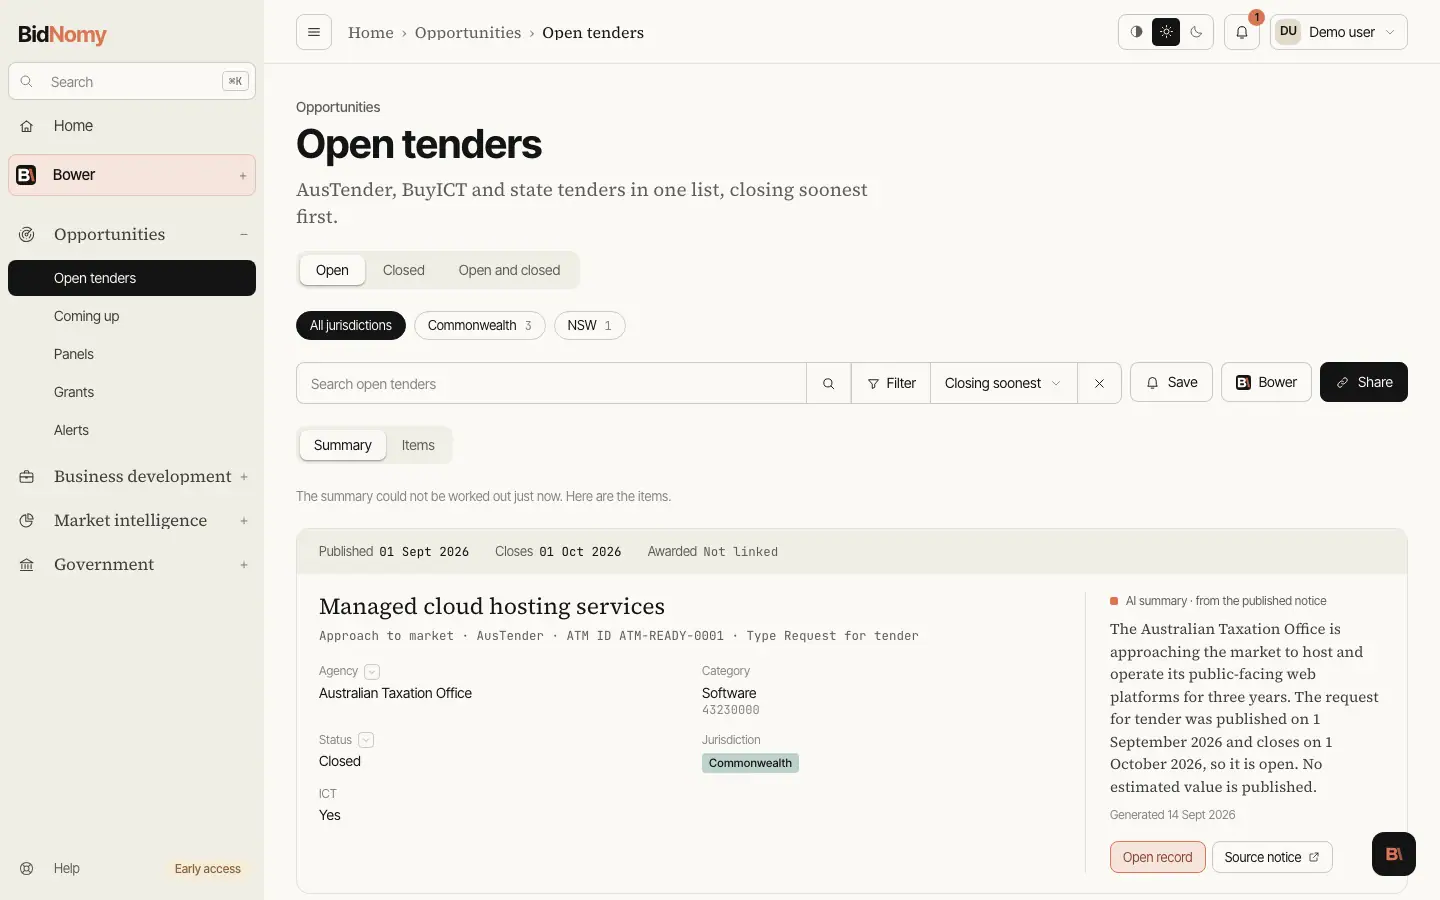Open the Closing soonest sort dropdown
Viewport: 1440px width, 900px height.
[1003, 383]
